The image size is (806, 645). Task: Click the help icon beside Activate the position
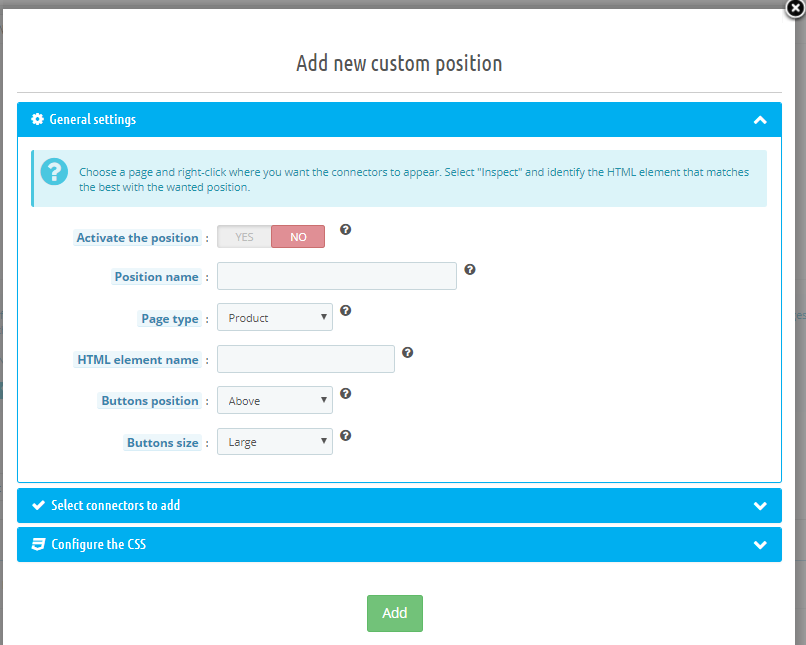[345, 229]
